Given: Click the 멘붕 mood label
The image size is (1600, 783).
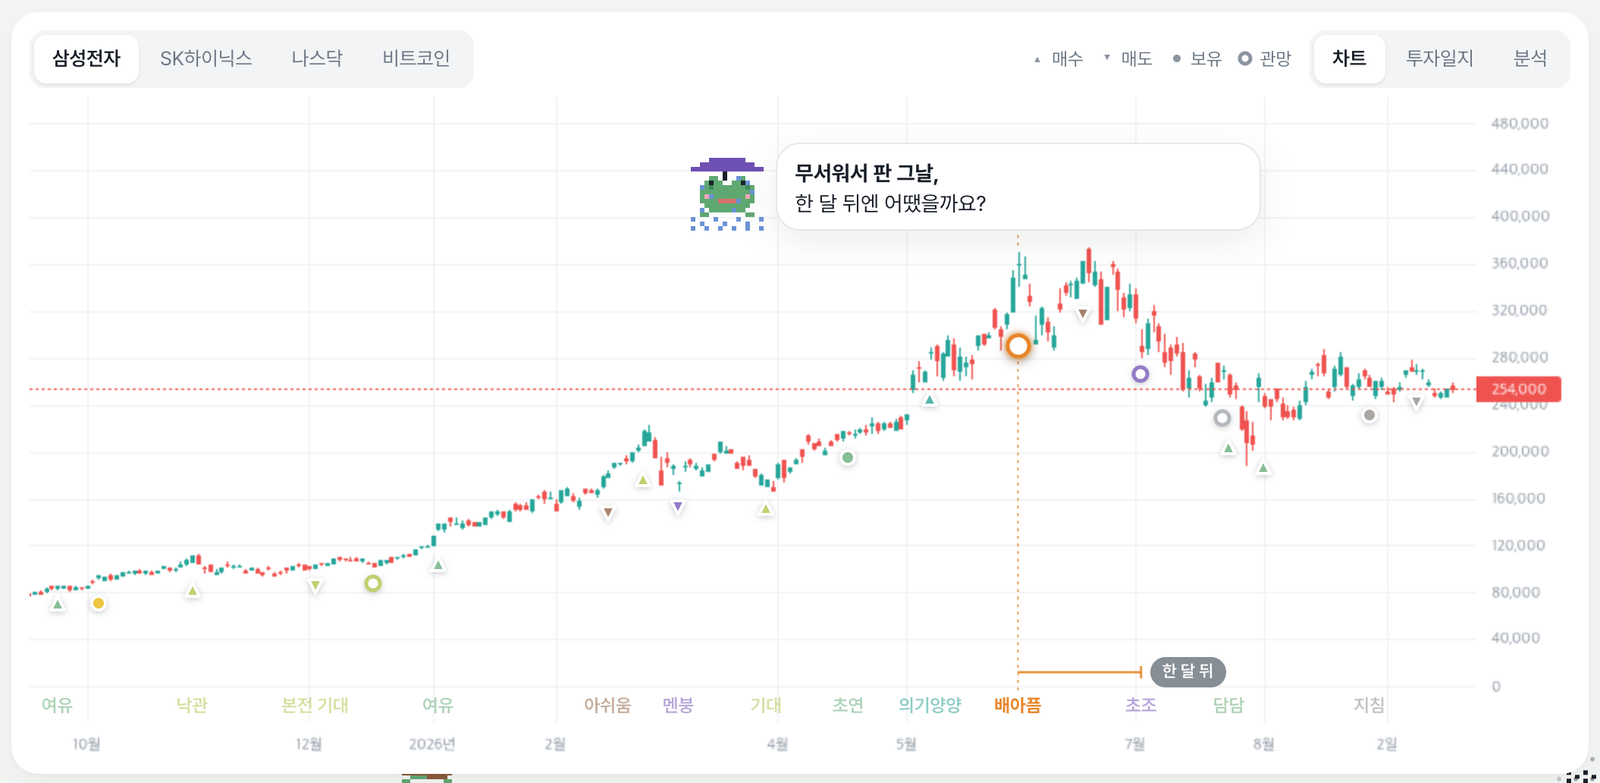Looking at the screenshot, I should click(x=678, y=705).
